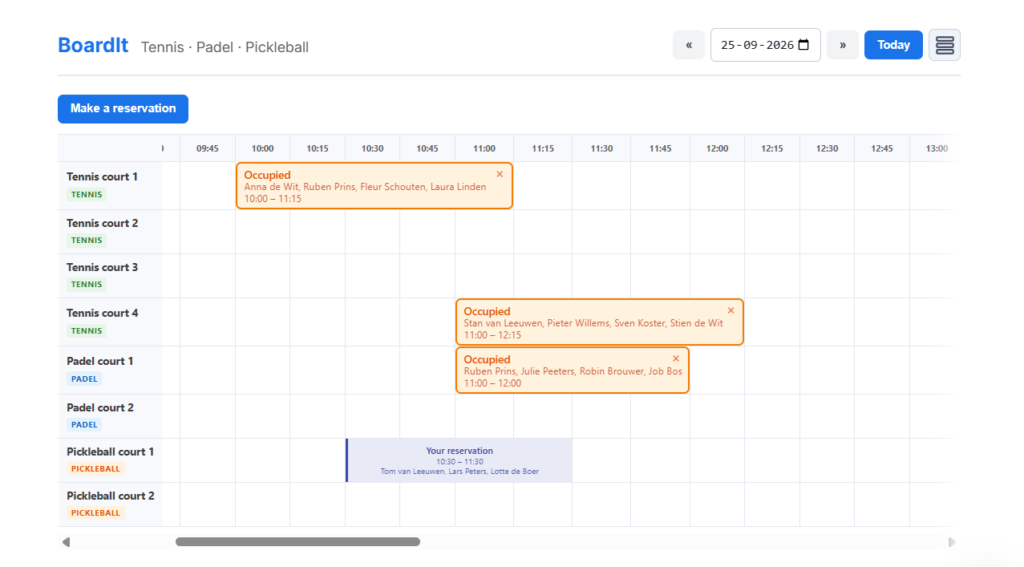Viewport: 1024px width, 567px height.
Task: Open the Padel court 1 occupied booking
Action: click(x=572, y=370)
